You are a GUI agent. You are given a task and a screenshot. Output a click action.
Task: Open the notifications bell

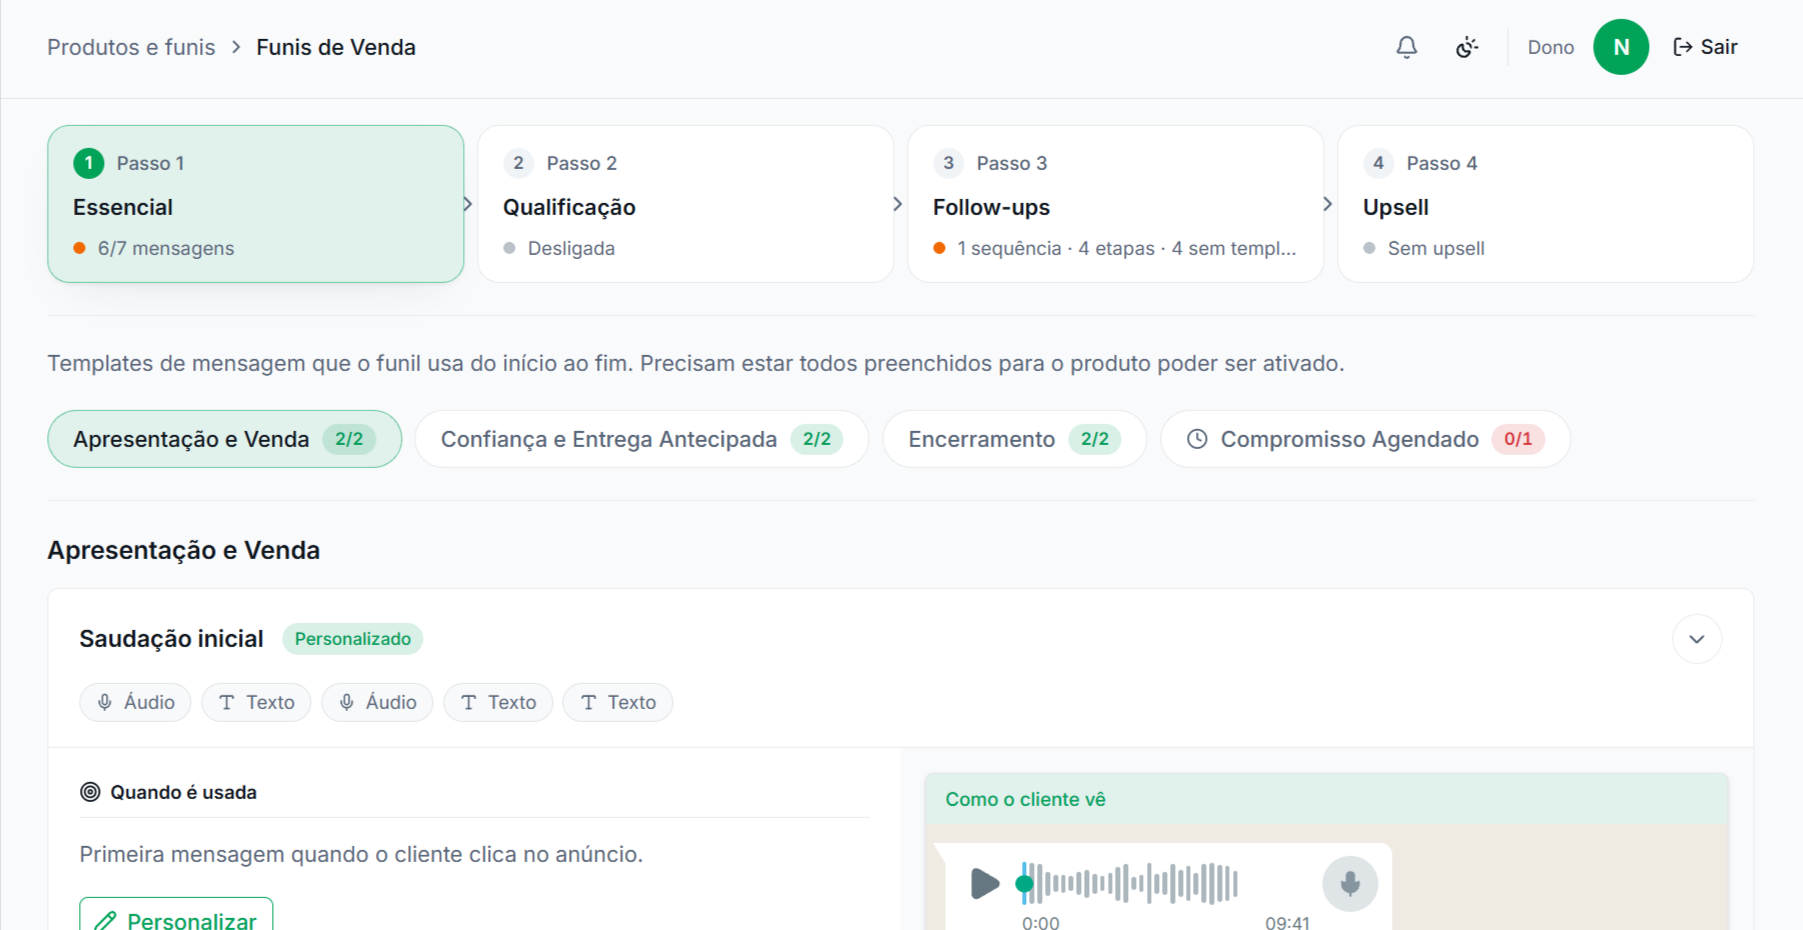[x=1406, y=47]
